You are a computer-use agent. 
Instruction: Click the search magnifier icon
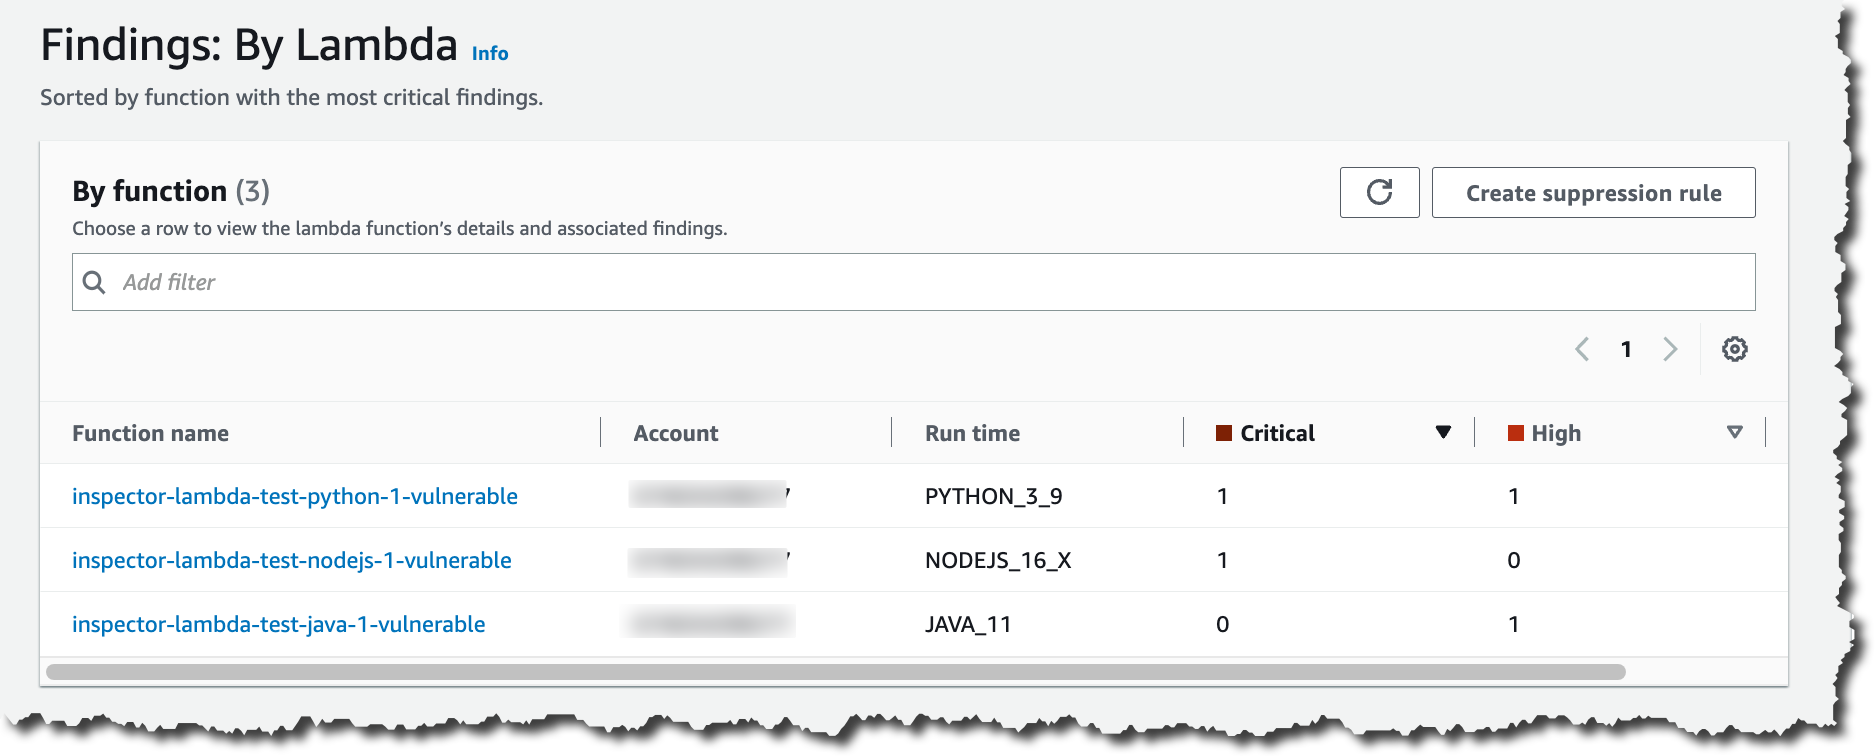tap(94, 282)
